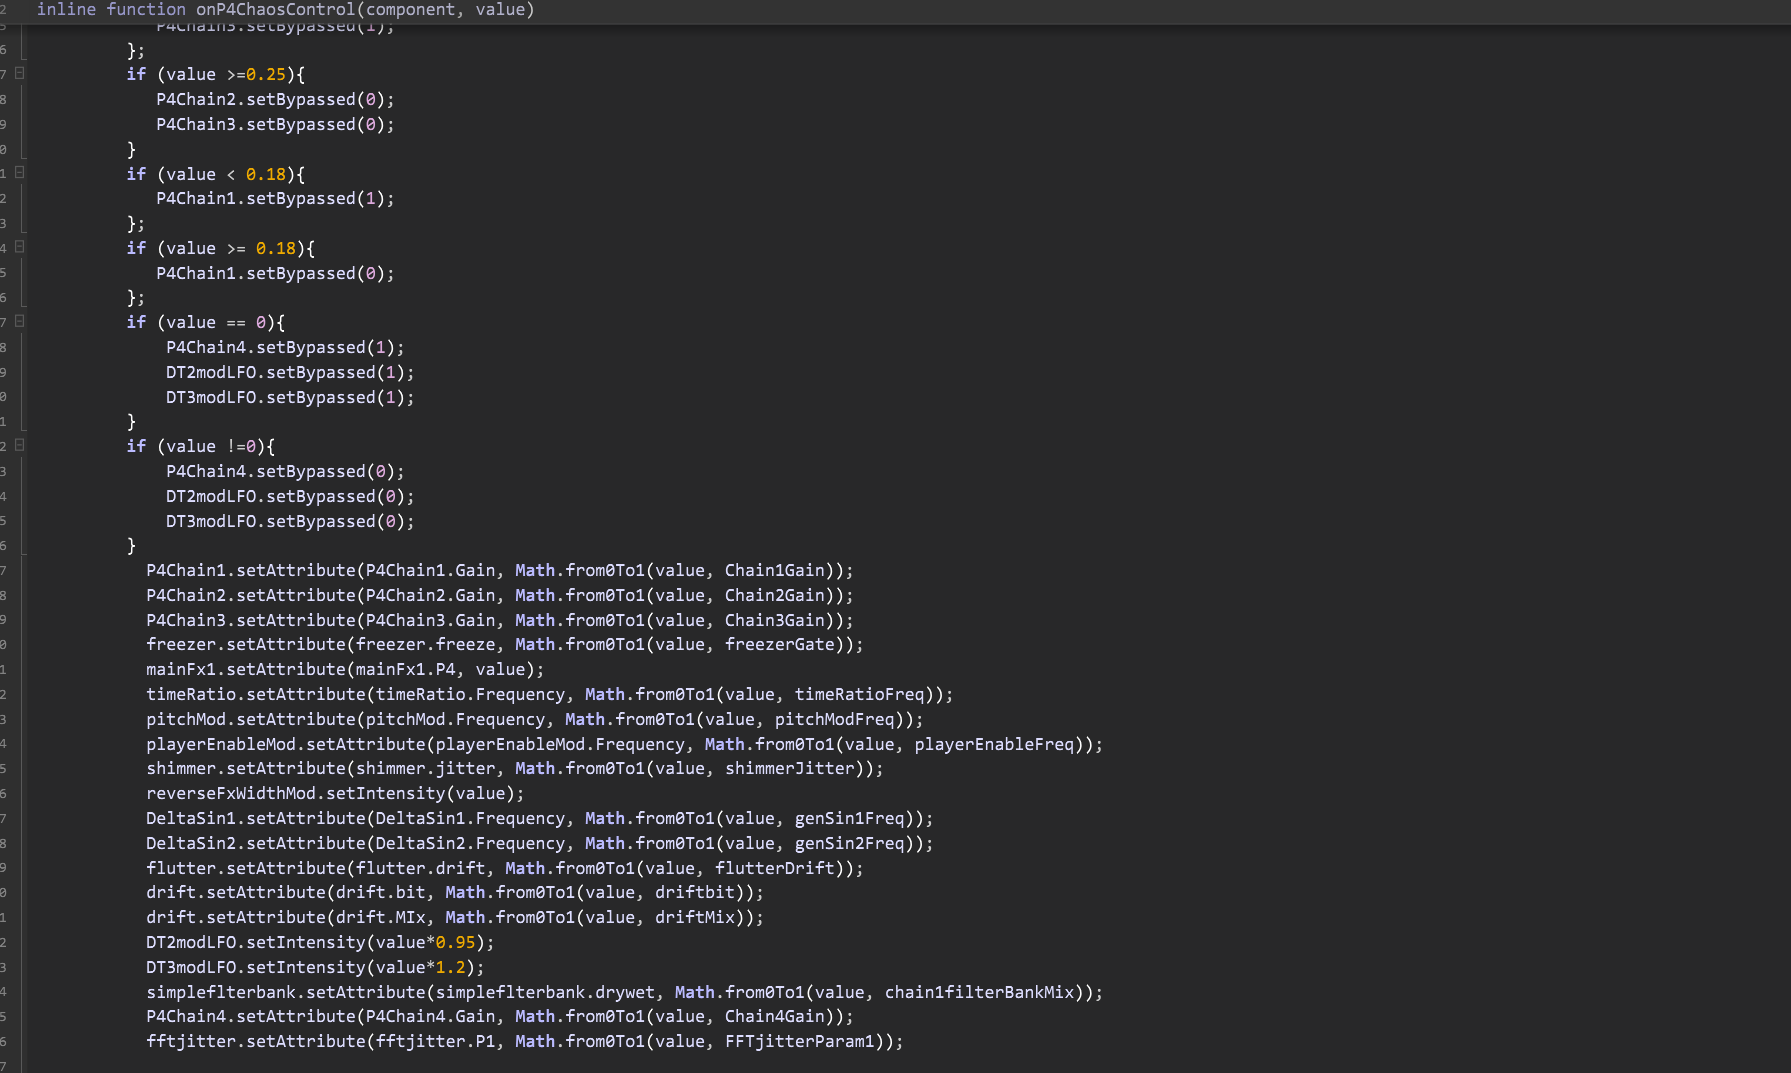
Task: Click the DeltaSin2.setAttribute genSin2Freq line
Action: pos(540,843)
